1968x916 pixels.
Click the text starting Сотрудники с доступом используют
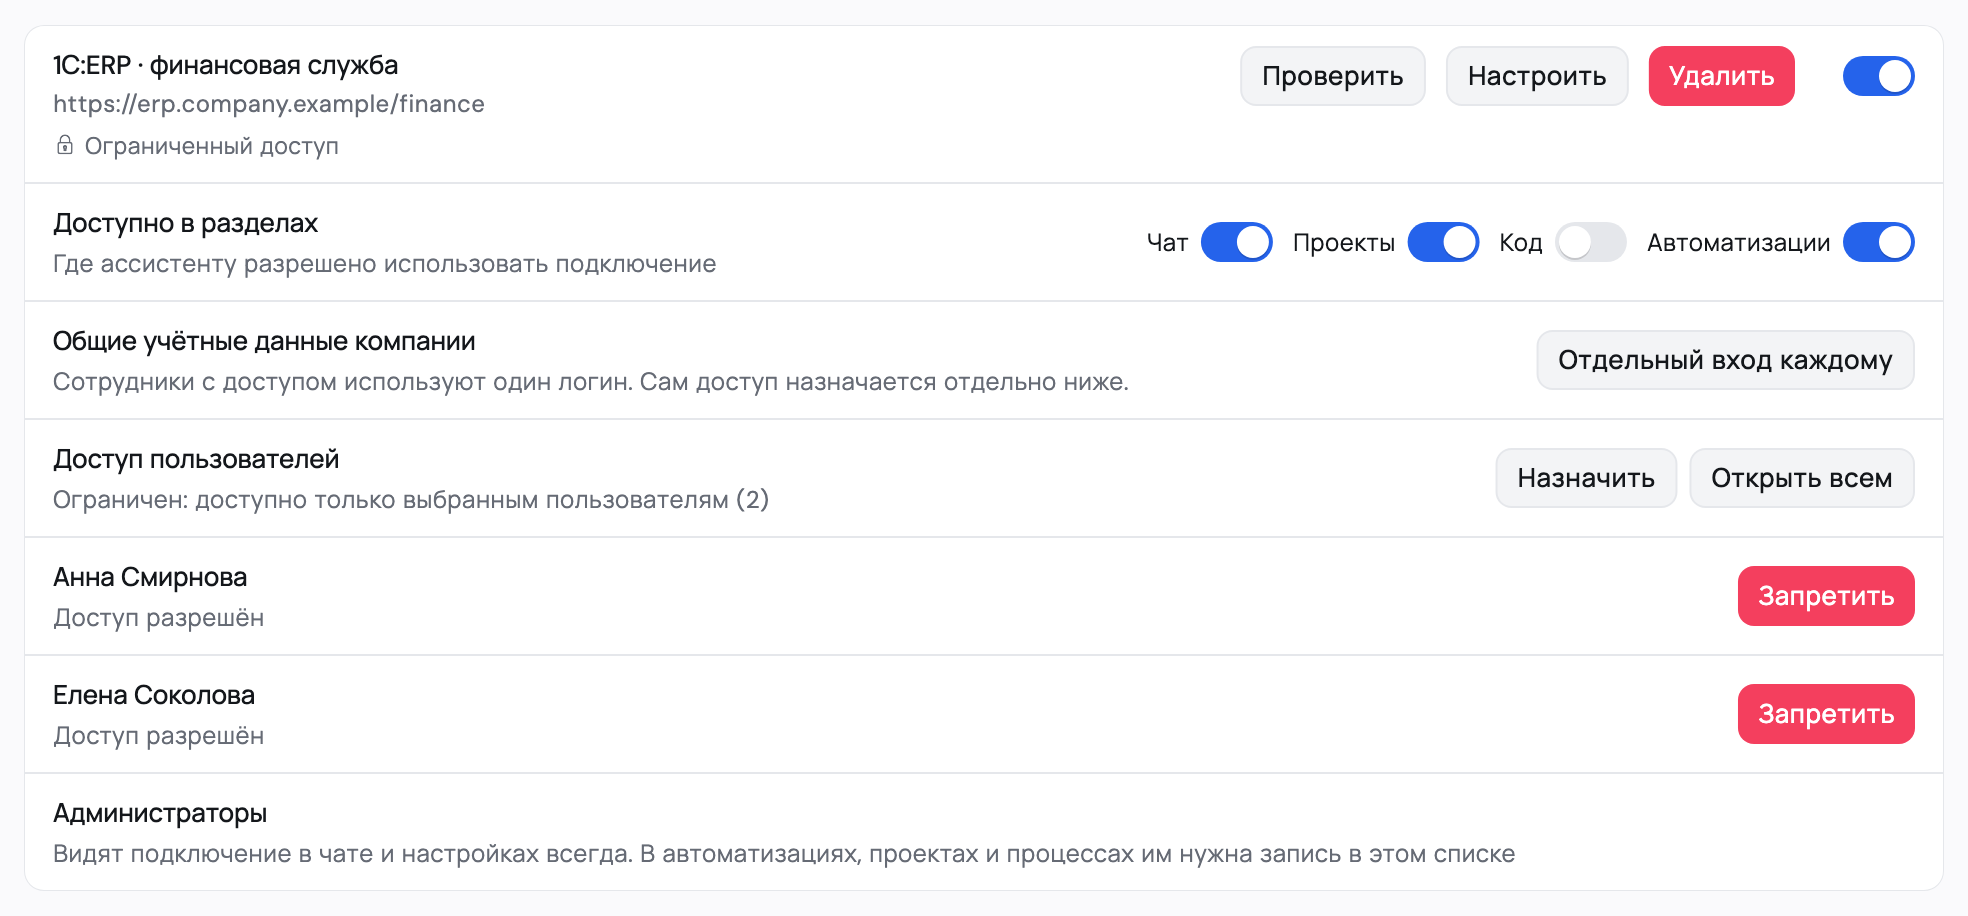click(591, 382)
